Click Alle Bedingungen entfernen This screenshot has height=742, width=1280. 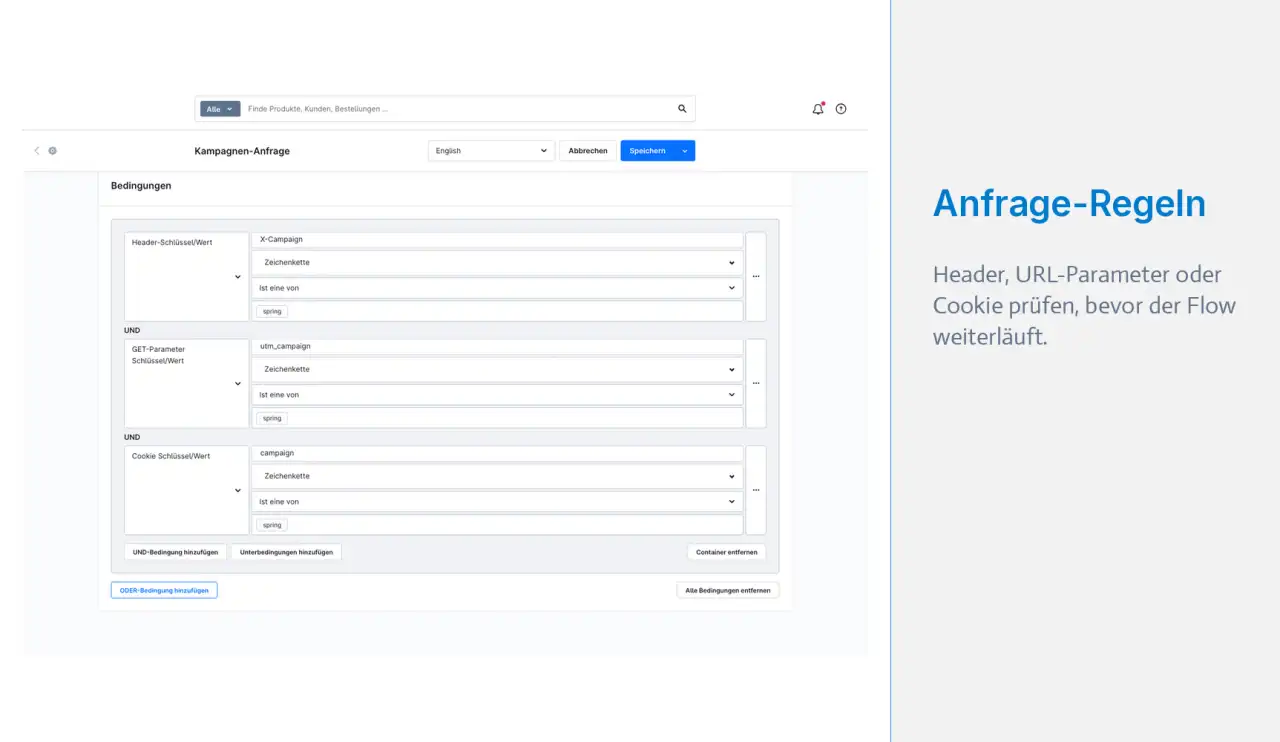pos(728,590)
